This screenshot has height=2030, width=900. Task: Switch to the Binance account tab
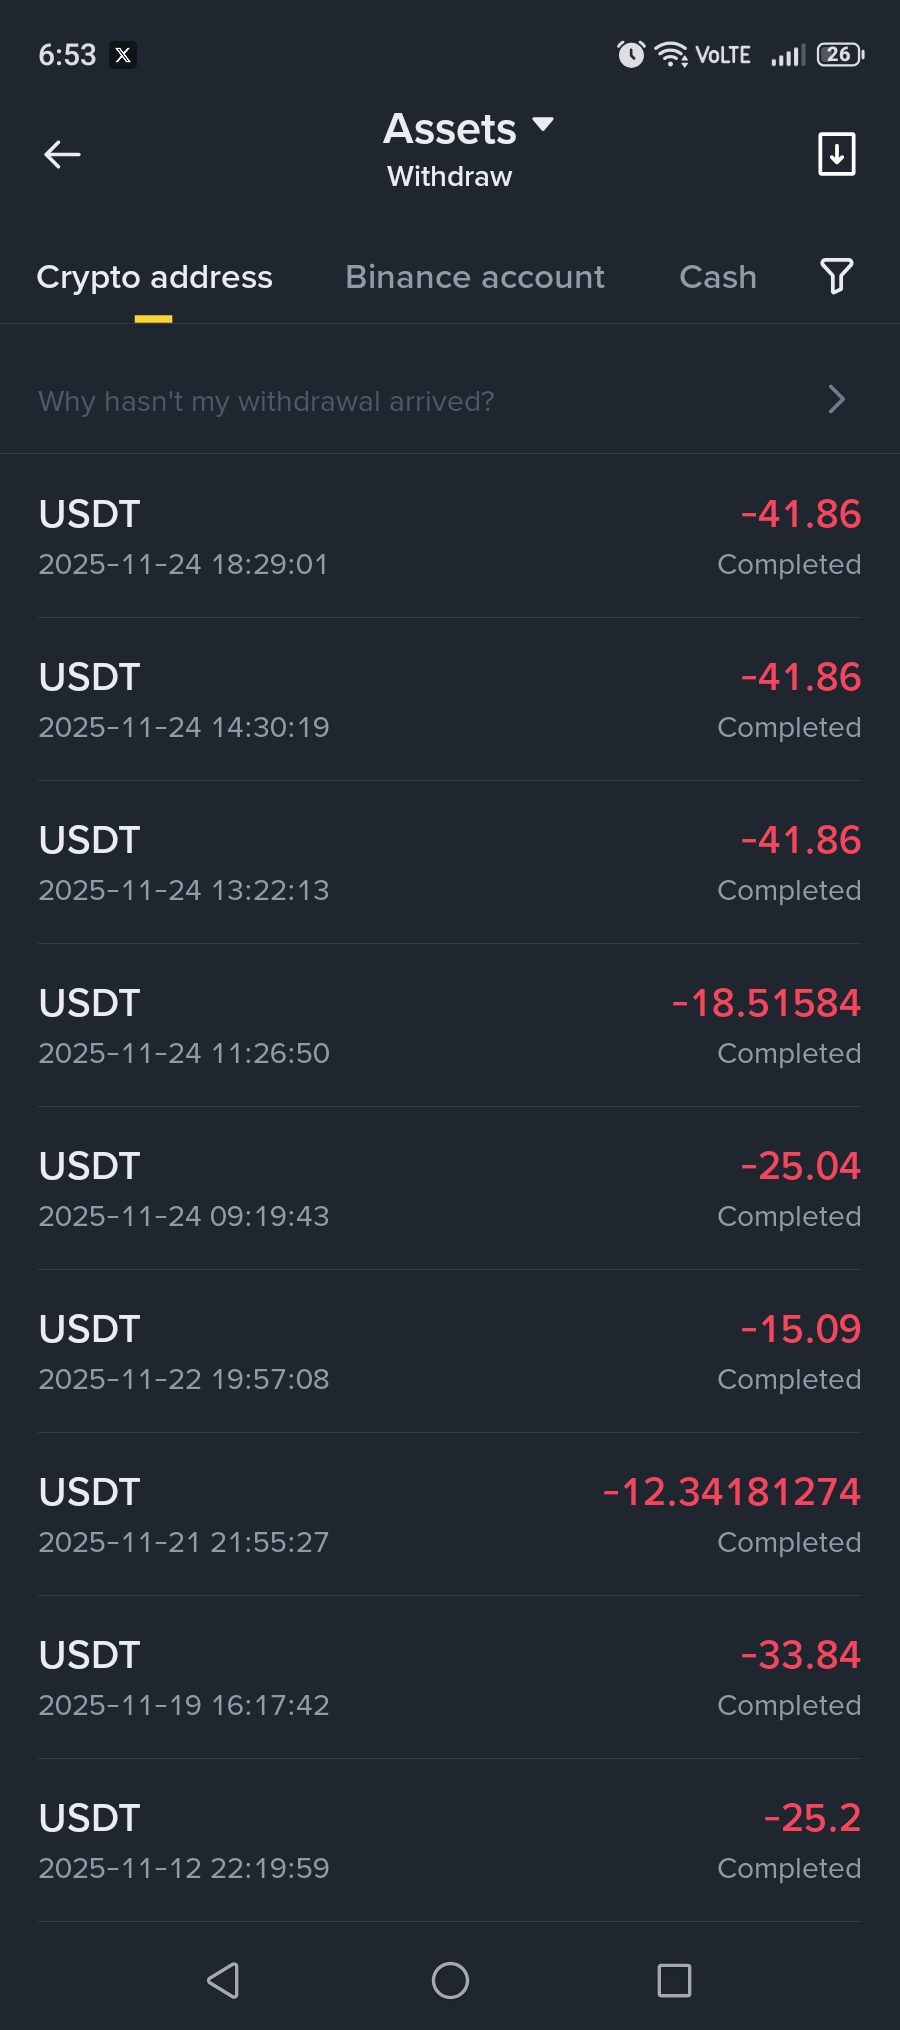(474, 277)
